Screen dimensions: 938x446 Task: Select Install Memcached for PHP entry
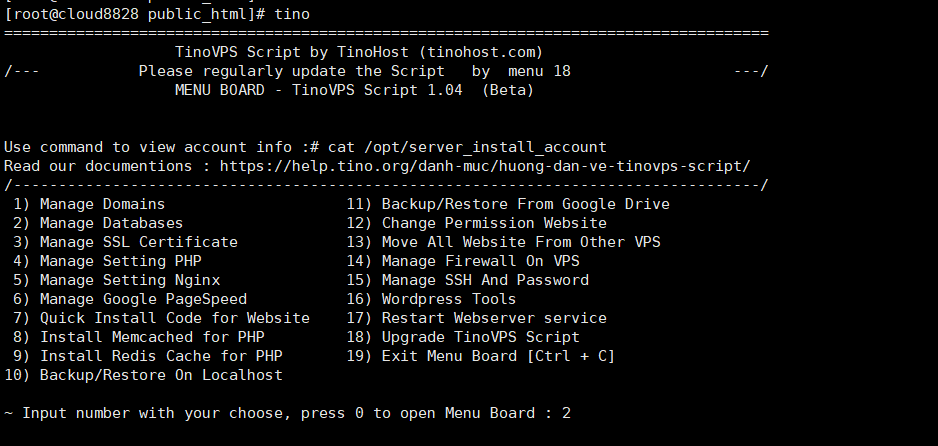138,338
